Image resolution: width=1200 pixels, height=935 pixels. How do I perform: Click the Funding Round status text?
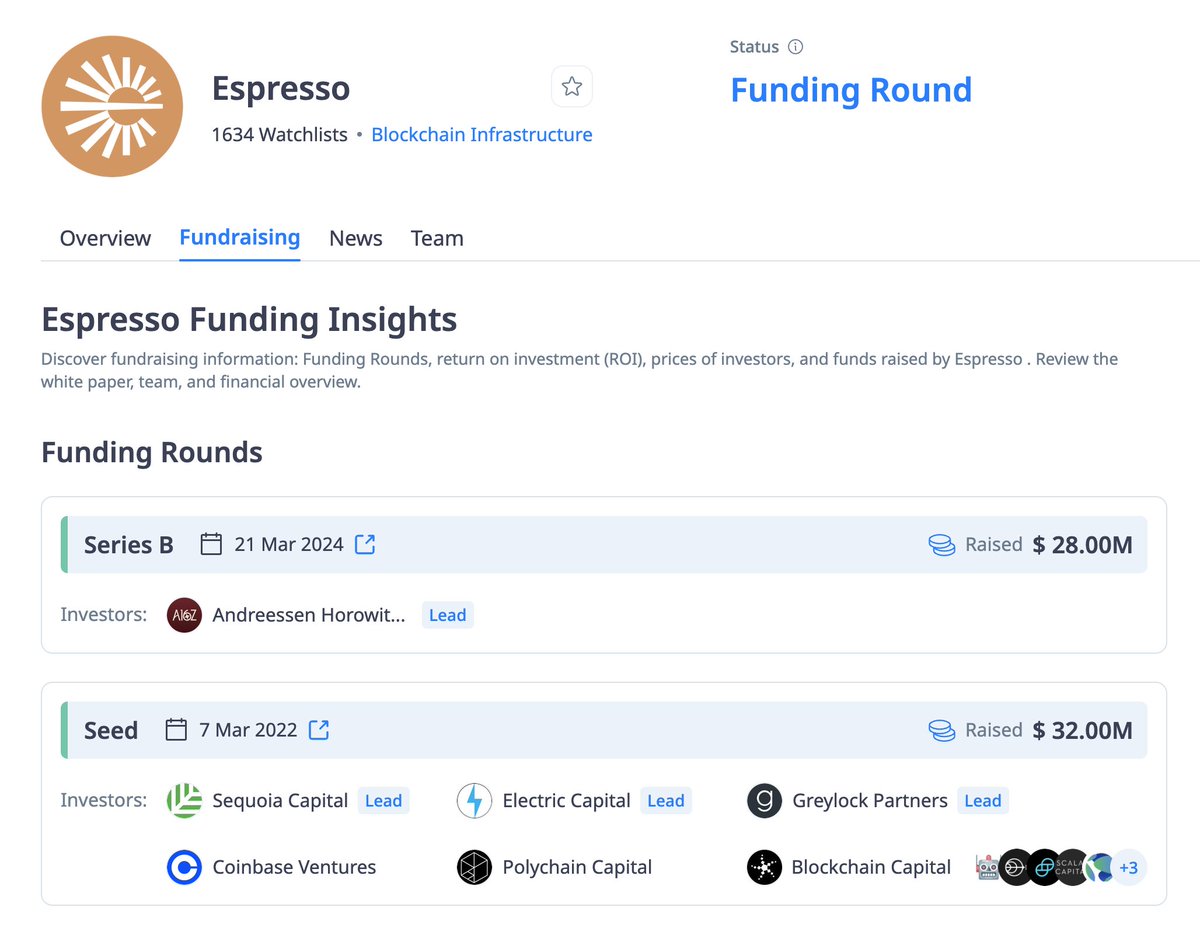851,90
